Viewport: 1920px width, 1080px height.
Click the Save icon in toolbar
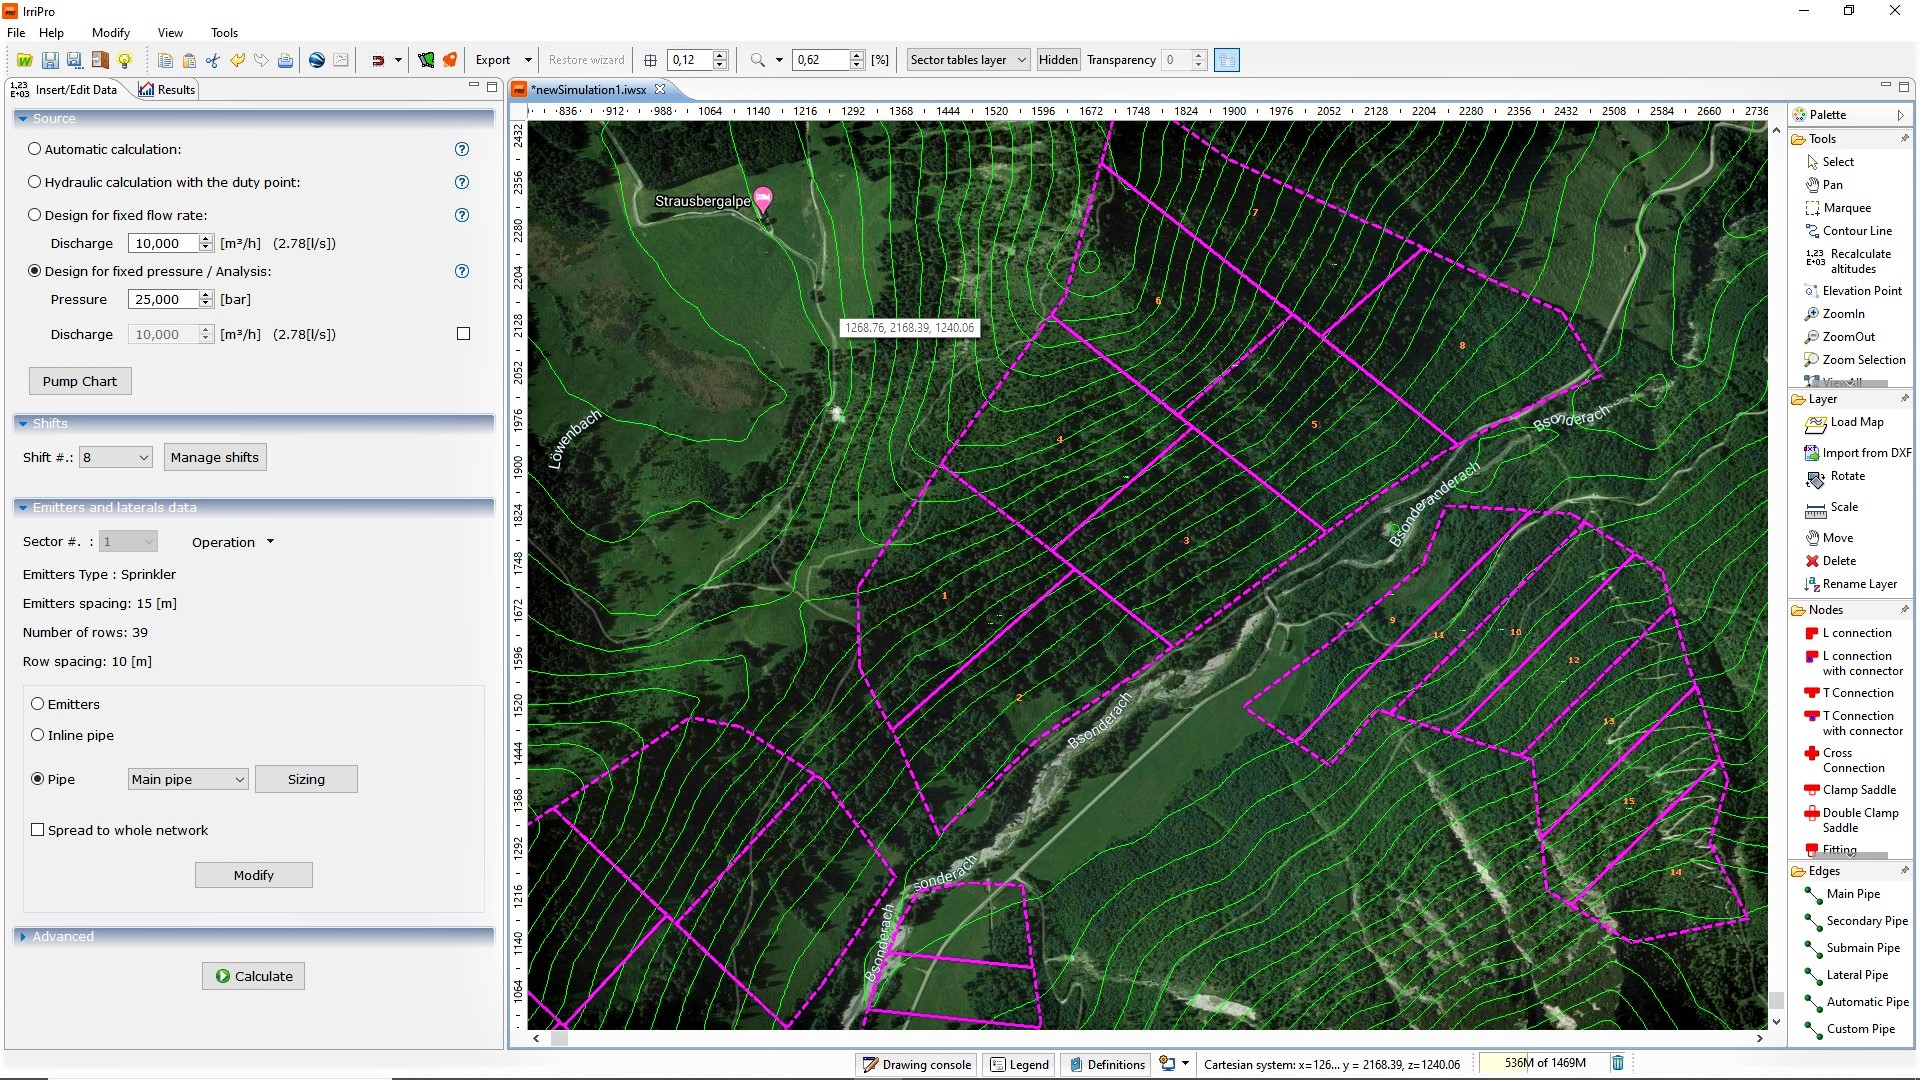[x=50, y=60]
